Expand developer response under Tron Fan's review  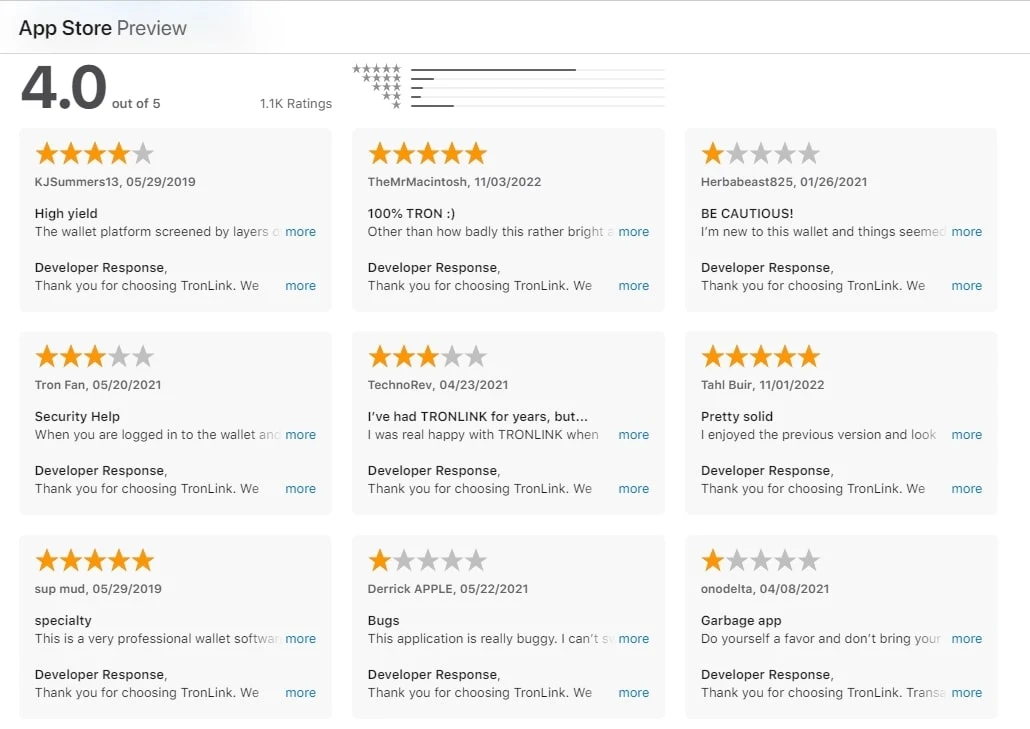coord(300,489)
